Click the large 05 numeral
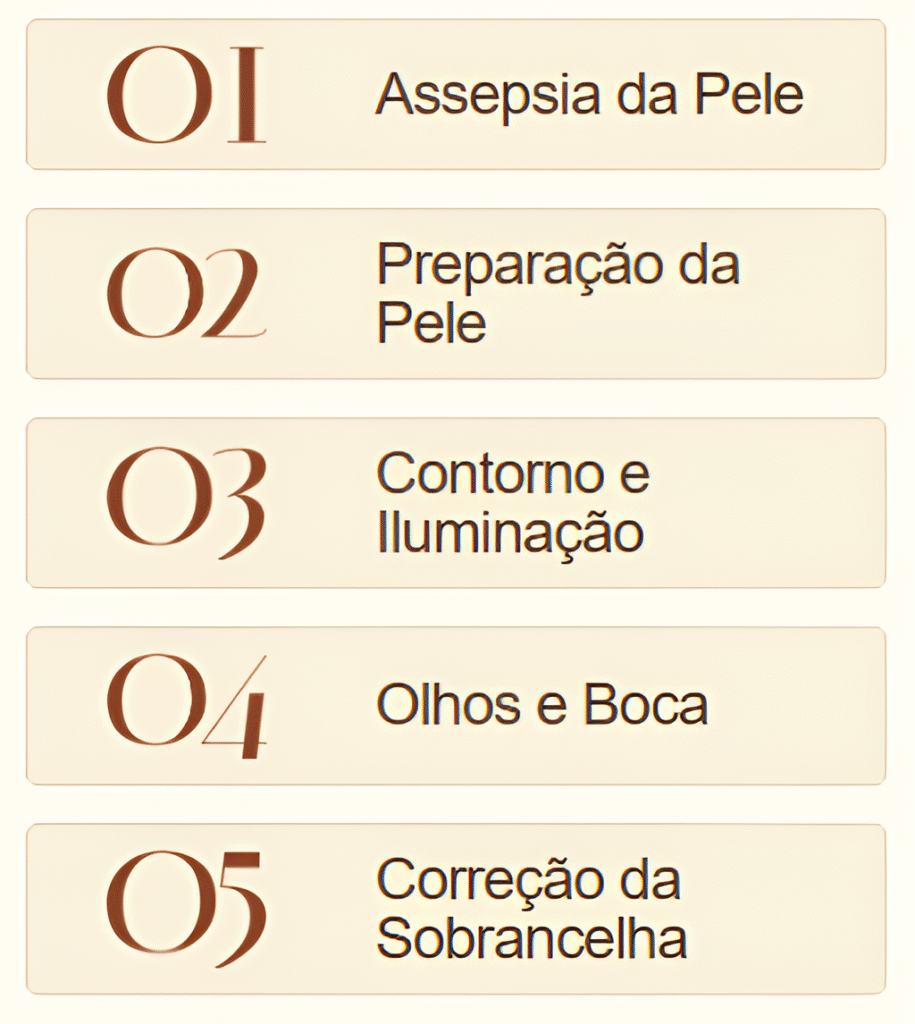 click(186, 908)
